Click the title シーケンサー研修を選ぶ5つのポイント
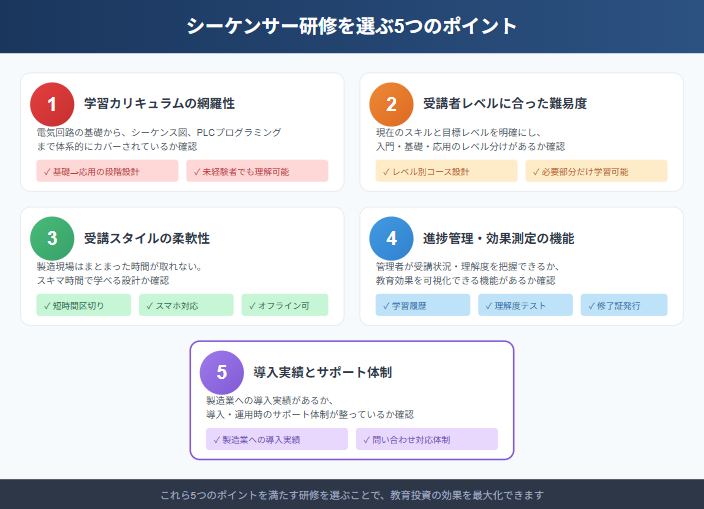704x509 pixels. [352, 26]
